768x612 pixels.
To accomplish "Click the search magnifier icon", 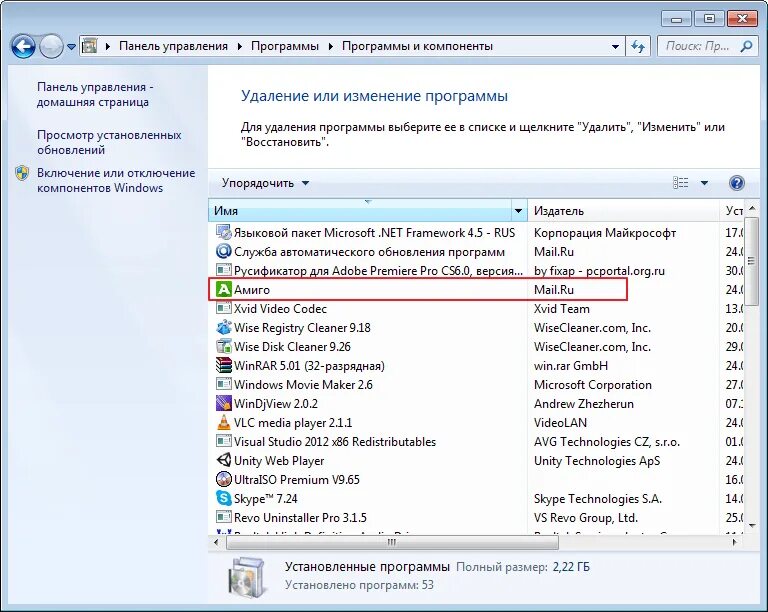I will tap(746, 47).
